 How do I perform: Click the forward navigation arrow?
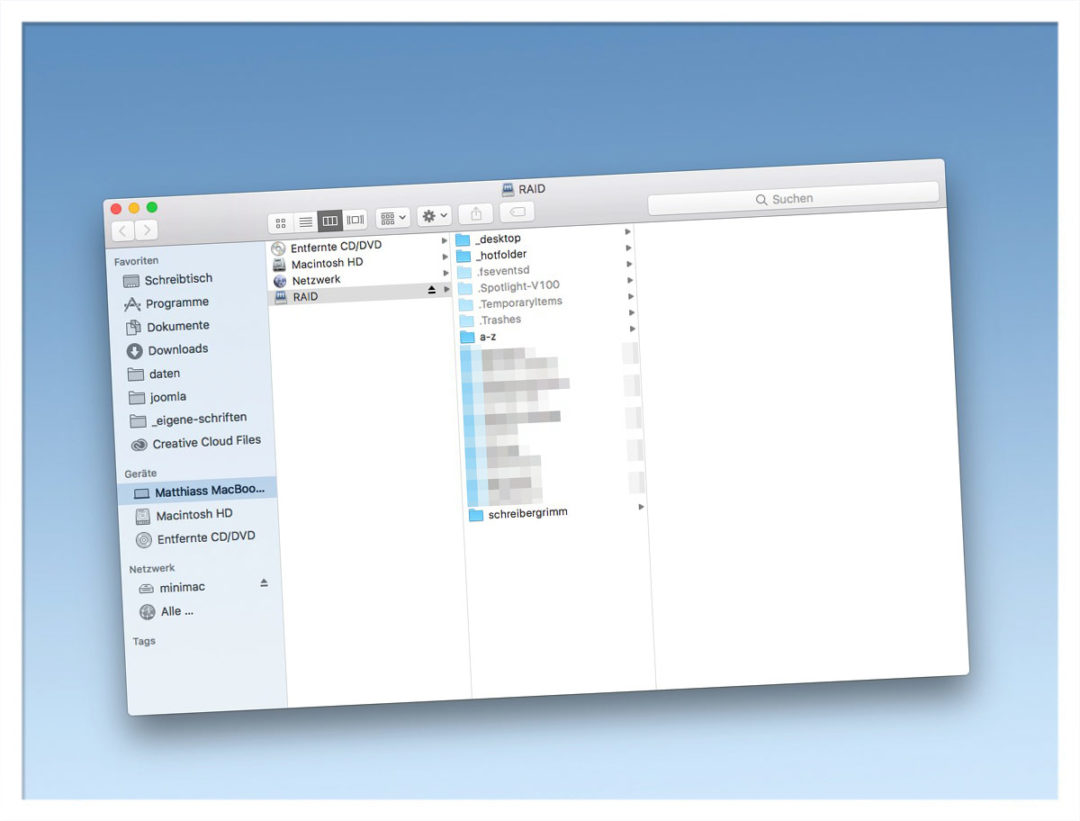(146, 228)
